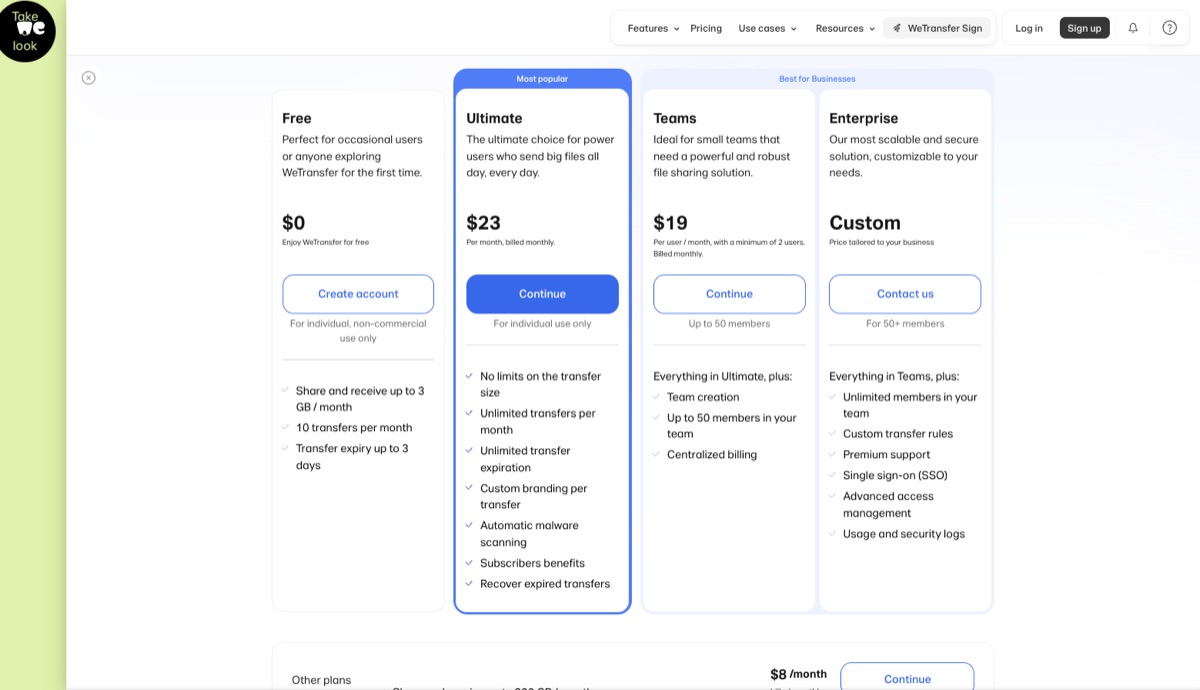Click Continue on the Teams plan

coord(729,294)
